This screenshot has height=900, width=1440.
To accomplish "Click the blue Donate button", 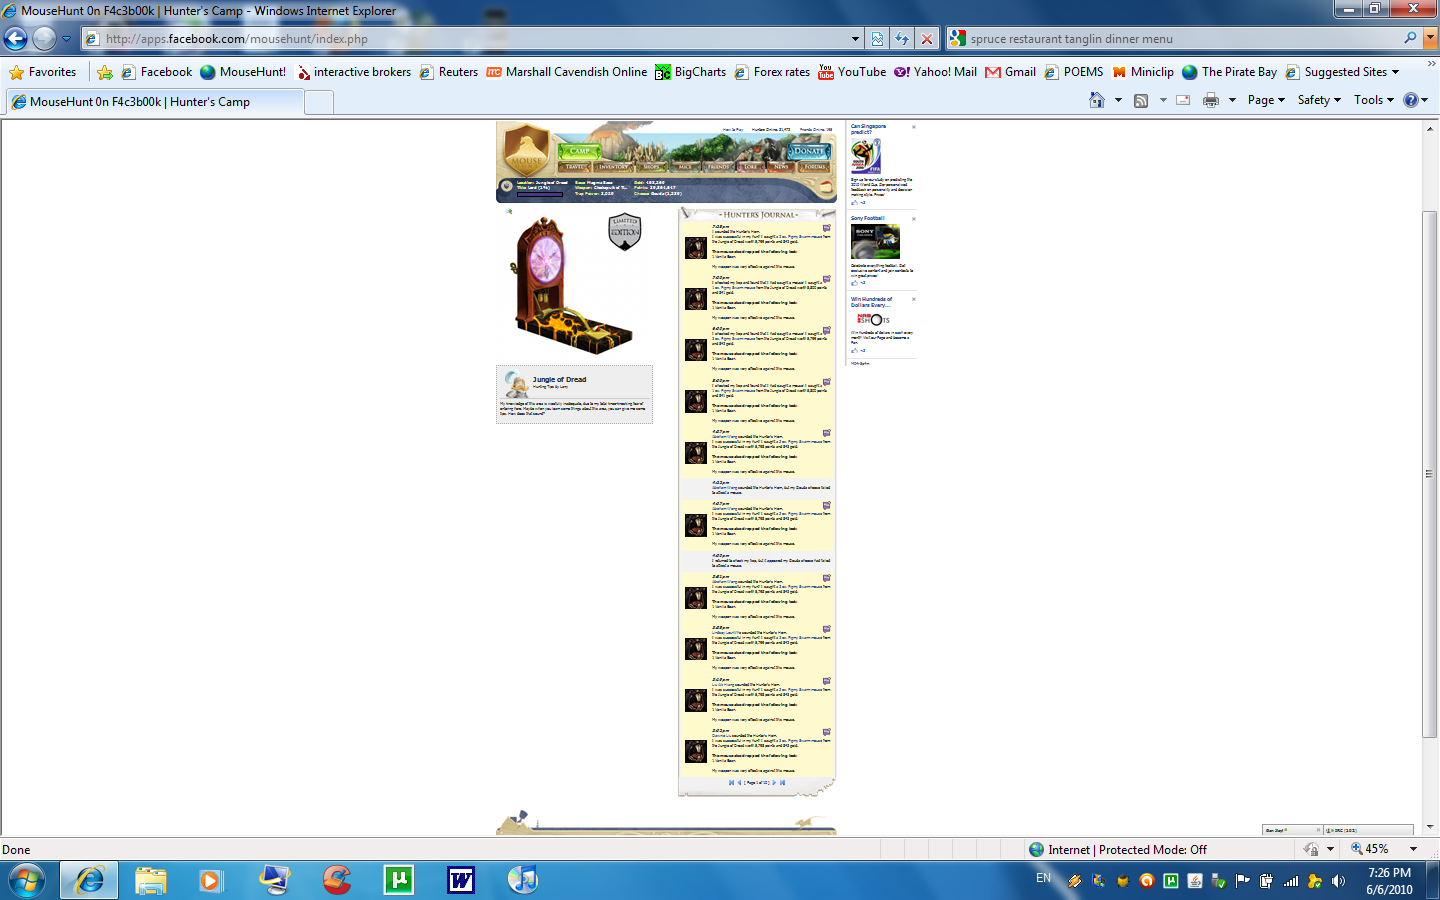I will click(x=809, y=151).
